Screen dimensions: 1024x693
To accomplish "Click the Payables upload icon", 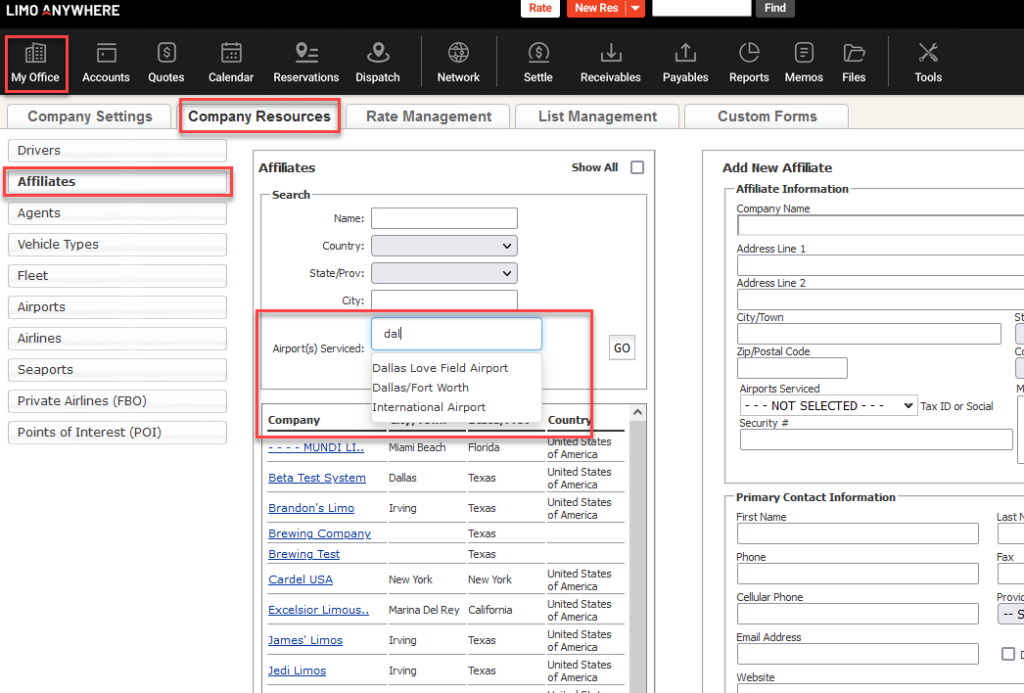I will pyautogui.click(x=685, y=62).
